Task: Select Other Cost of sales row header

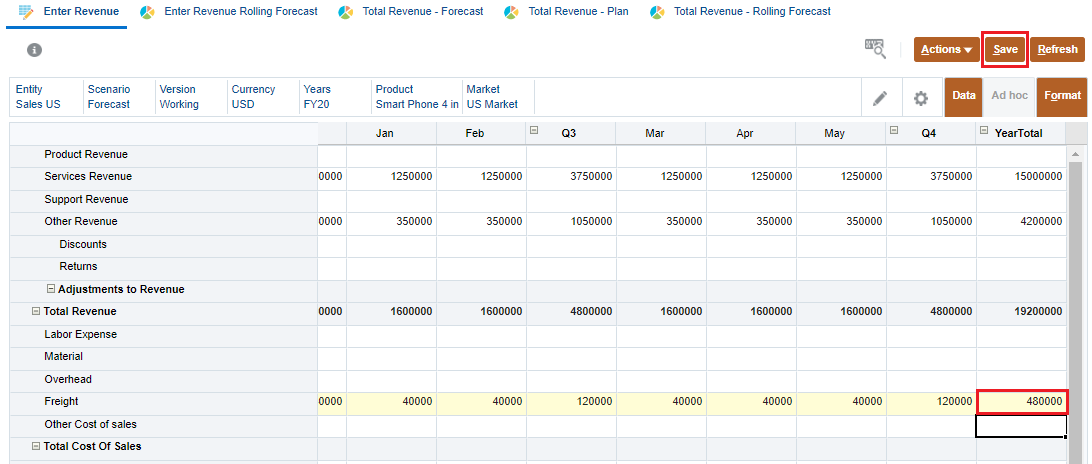Action: pos(164,425)
